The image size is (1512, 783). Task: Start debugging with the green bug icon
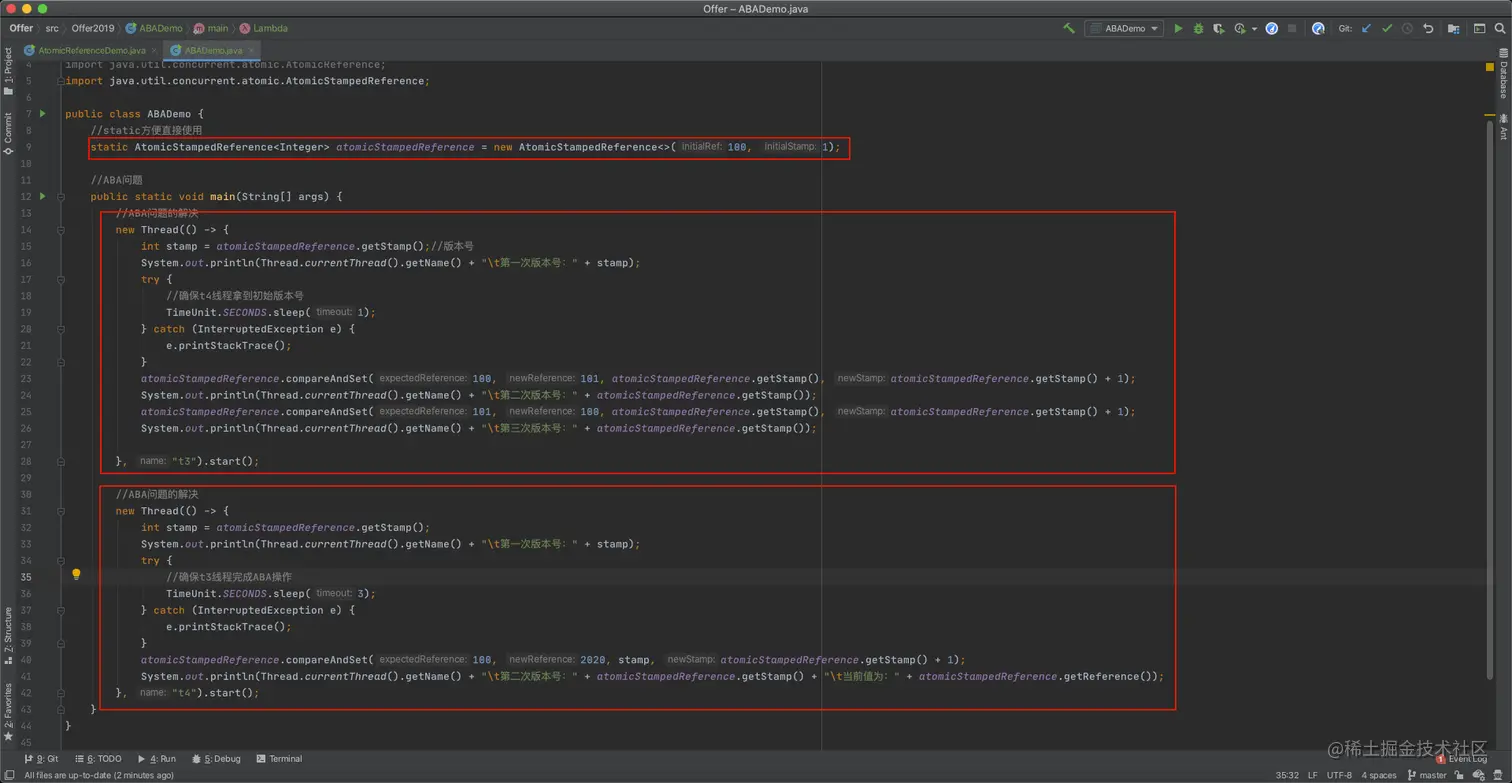[1198, 28]
